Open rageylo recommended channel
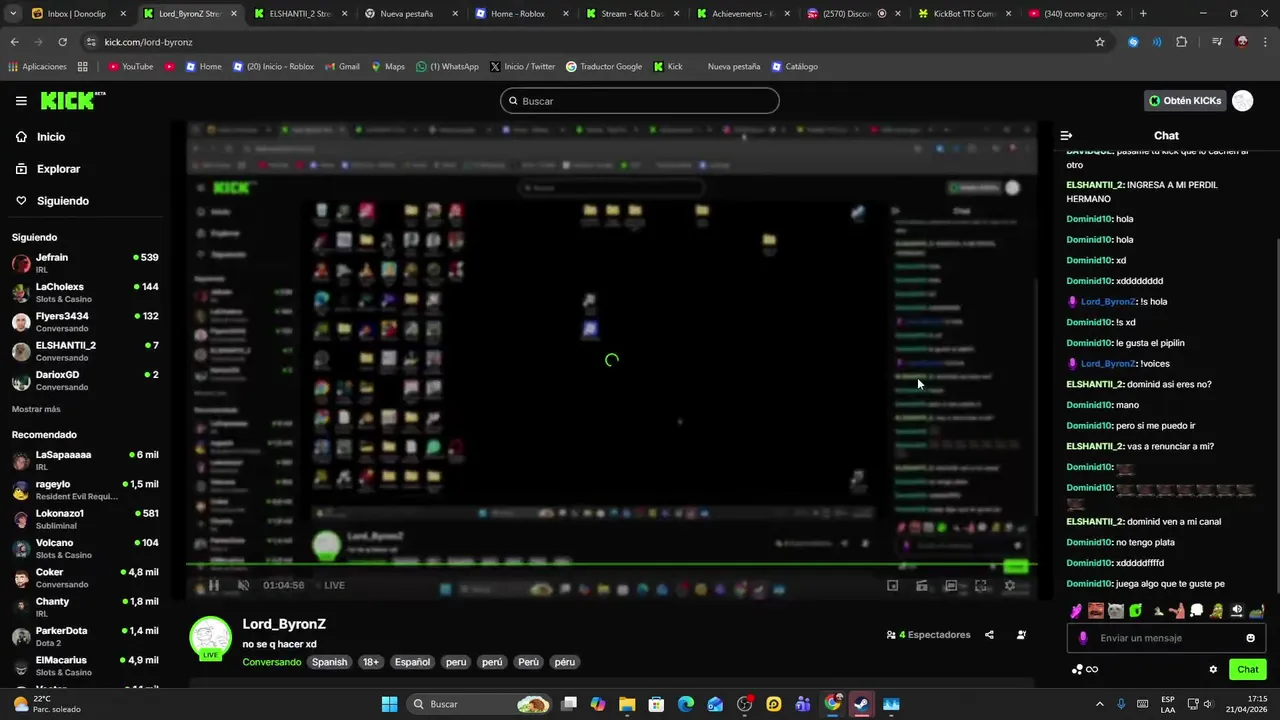 pyautogui.click(x=85, y=490)
